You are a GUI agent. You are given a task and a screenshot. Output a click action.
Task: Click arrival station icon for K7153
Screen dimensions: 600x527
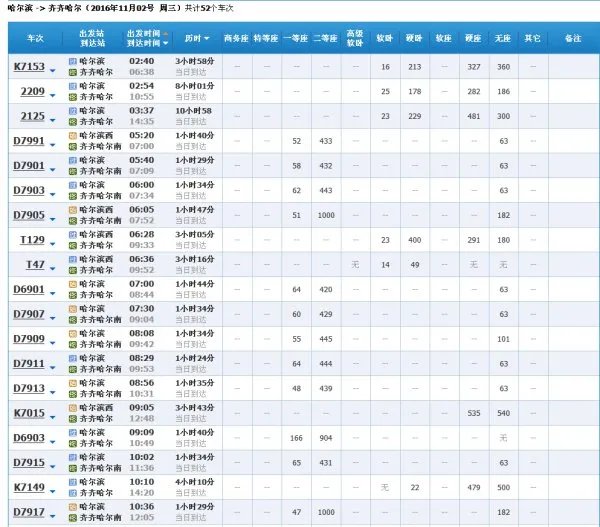(73, 72)
